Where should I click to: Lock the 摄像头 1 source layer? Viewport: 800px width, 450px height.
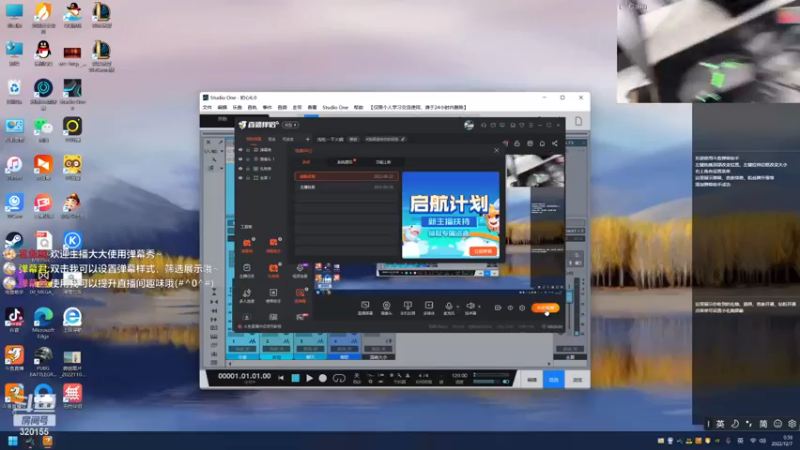[248, 159]
